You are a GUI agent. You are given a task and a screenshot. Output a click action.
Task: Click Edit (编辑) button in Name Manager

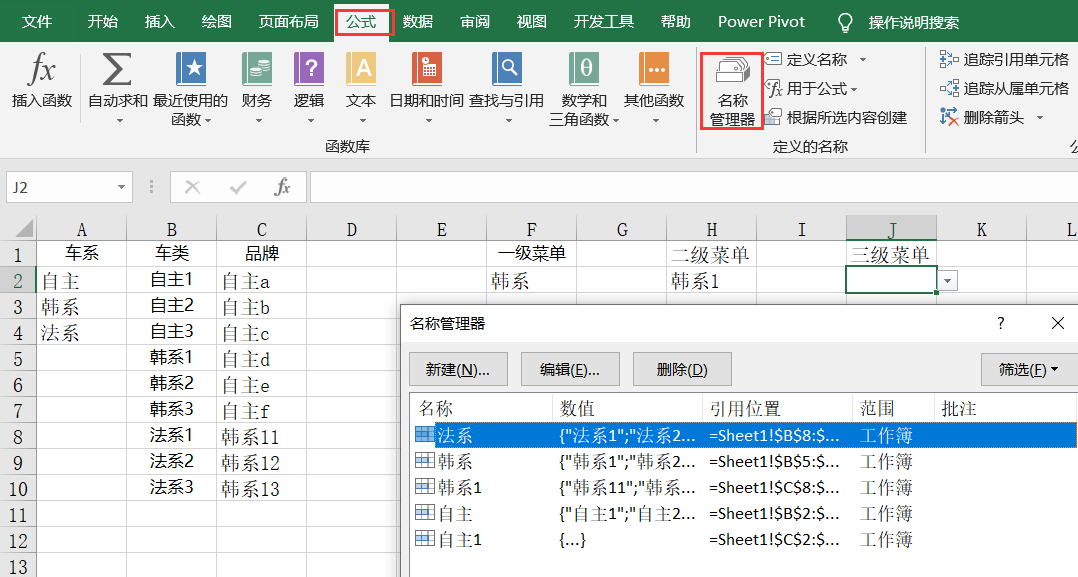click(x=570, y=370)
